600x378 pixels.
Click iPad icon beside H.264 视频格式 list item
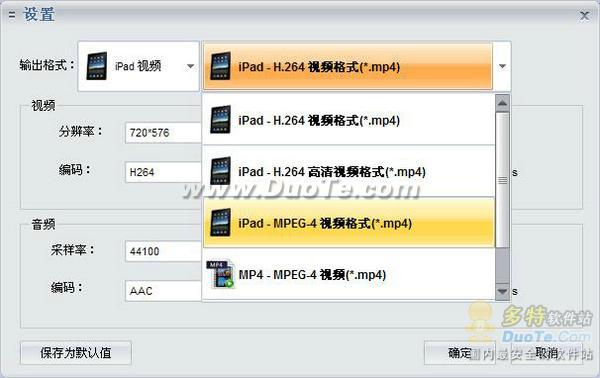[220, 119]
